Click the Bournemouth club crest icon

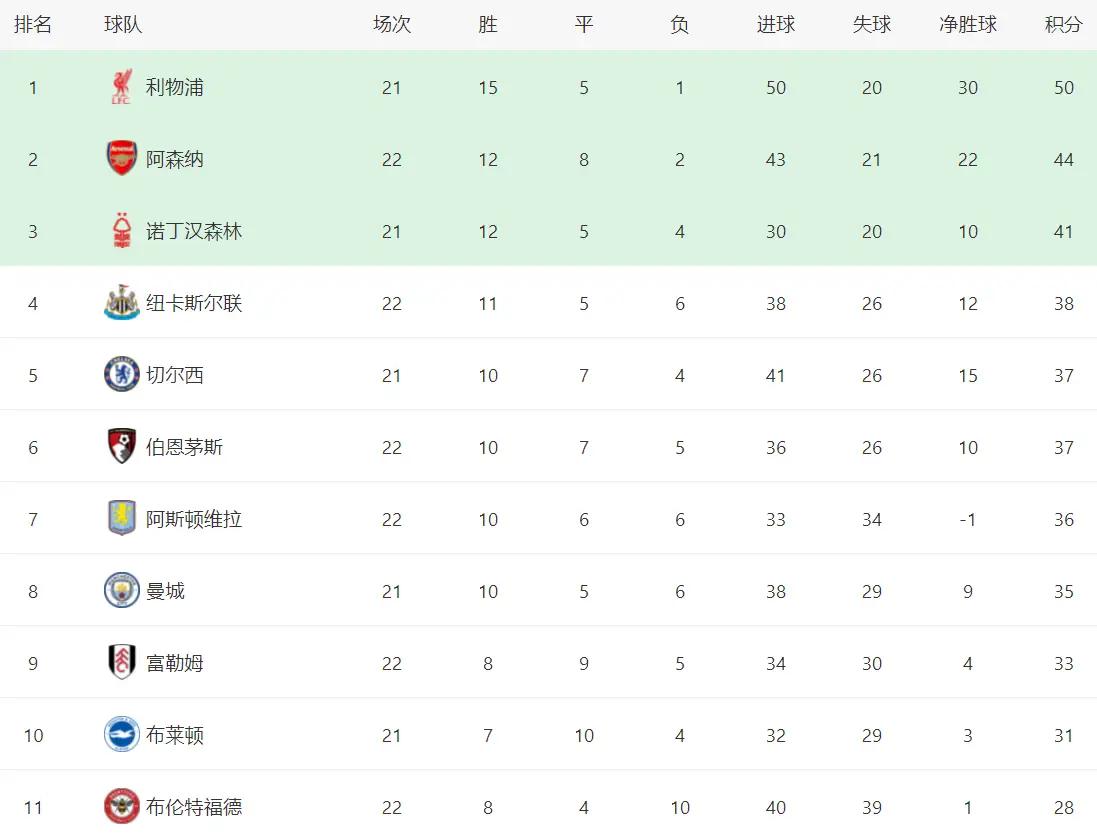121,447
